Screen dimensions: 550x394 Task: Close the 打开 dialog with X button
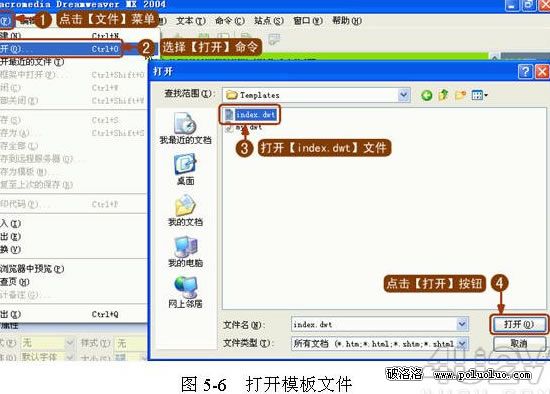click(542, 72)
